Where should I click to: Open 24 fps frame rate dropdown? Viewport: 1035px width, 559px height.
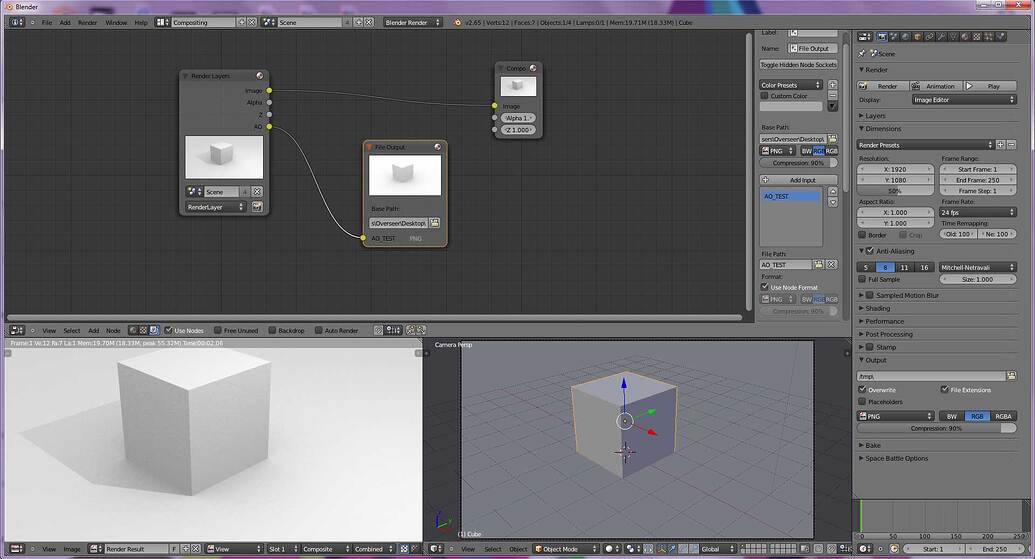(x=978, y=212)
